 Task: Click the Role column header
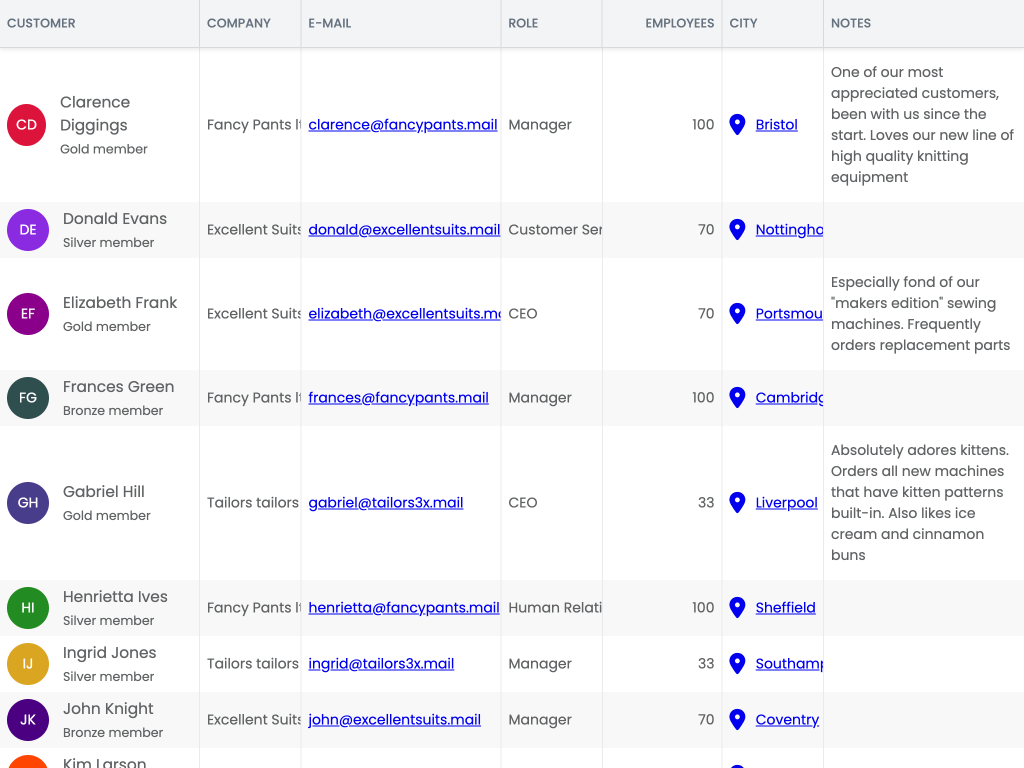pyautogui.click(x=523, y=23)
